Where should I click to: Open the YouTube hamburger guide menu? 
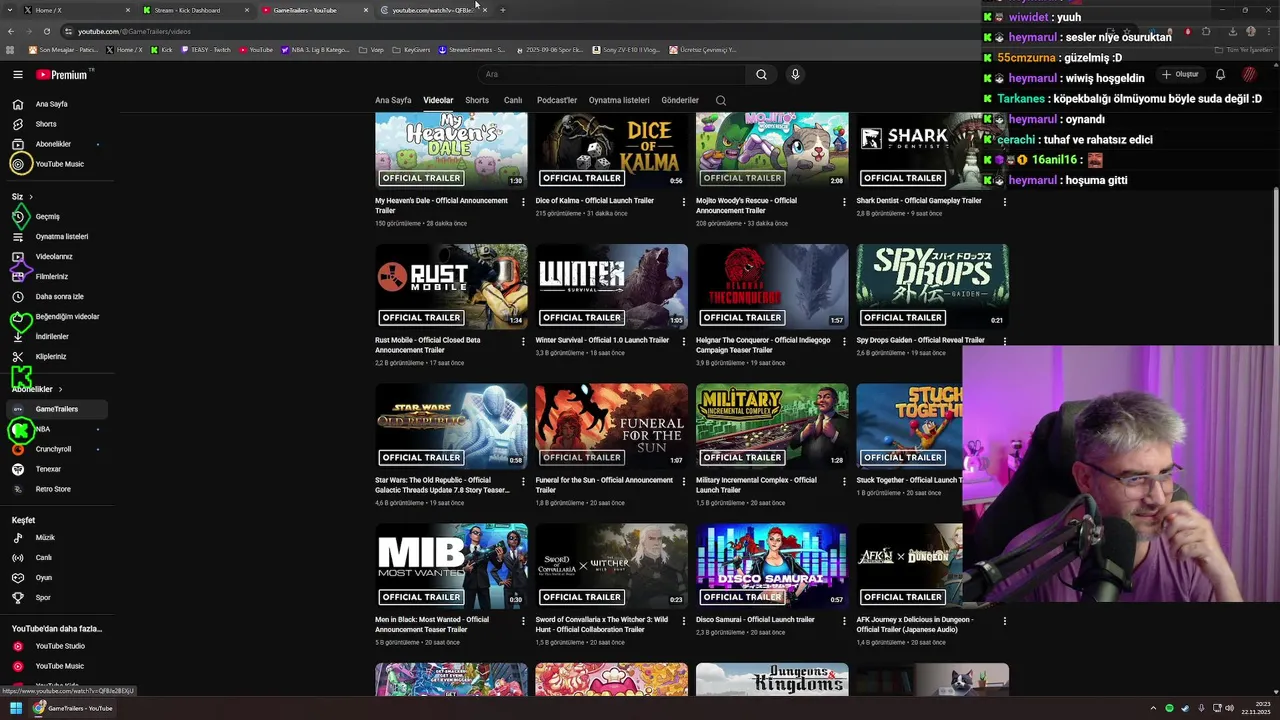pos(17,74)
